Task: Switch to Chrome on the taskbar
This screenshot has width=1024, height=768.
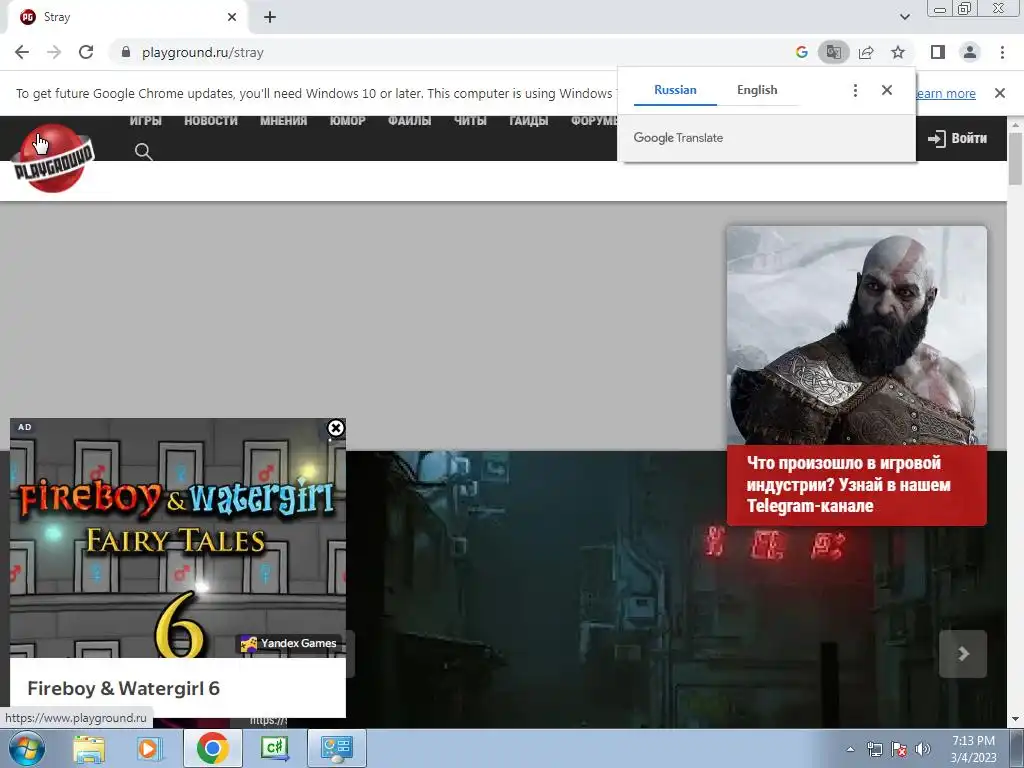Action: (x=212, y=748)
